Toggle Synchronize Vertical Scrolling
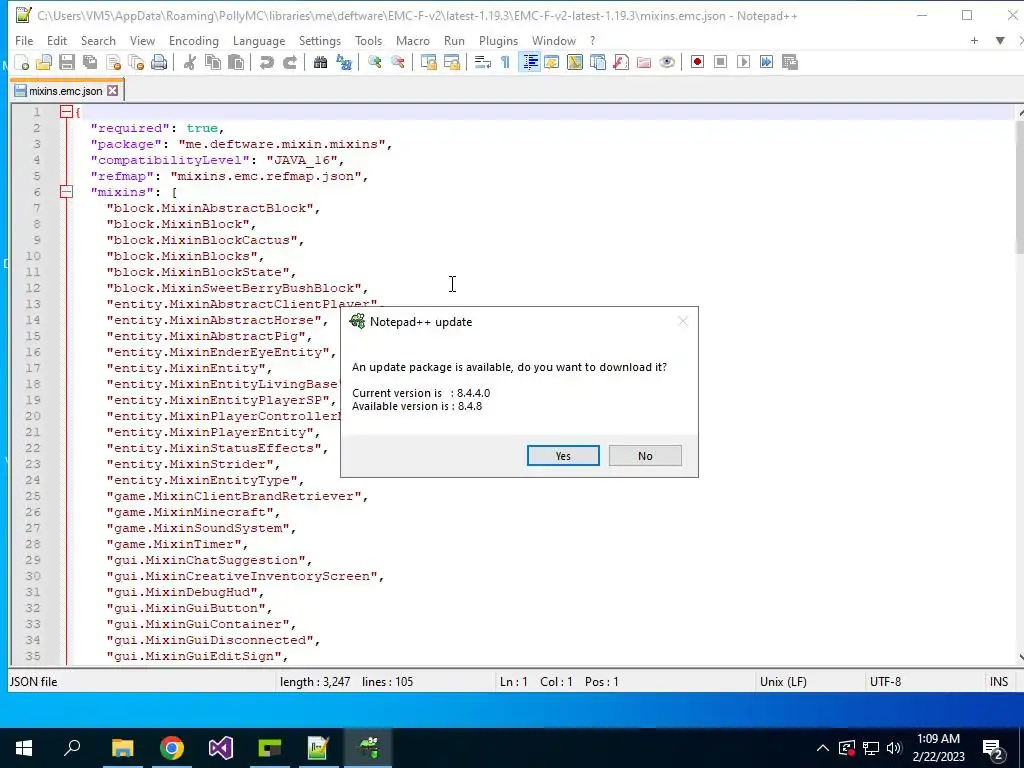 click(428, 62)
